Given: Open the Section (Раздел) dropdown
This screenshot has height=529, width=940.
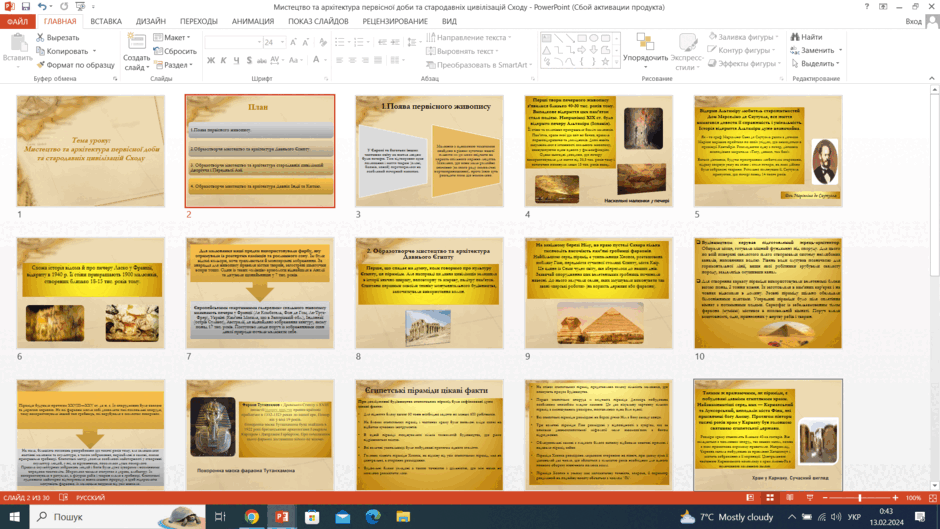Looking at the screenshot, I should [x=173, y=65].
